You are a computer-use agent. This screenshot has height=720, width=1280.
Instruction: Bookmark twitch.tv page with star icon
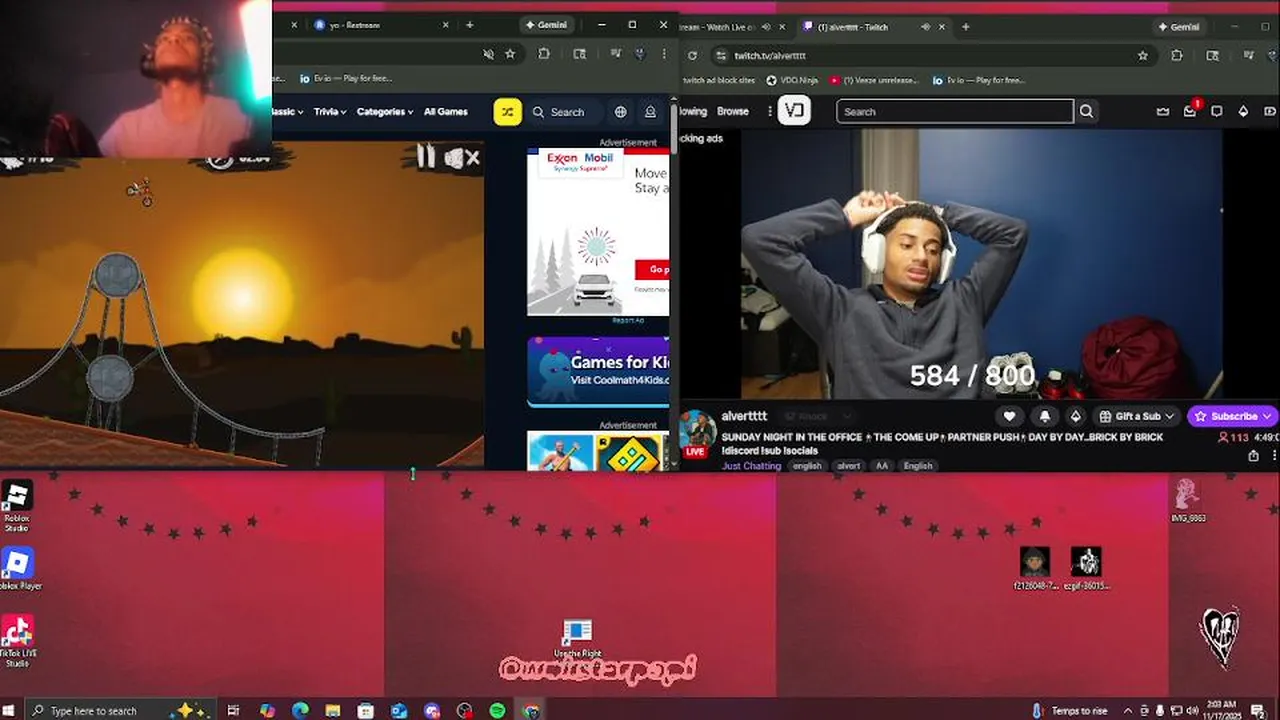(1143, 56)
